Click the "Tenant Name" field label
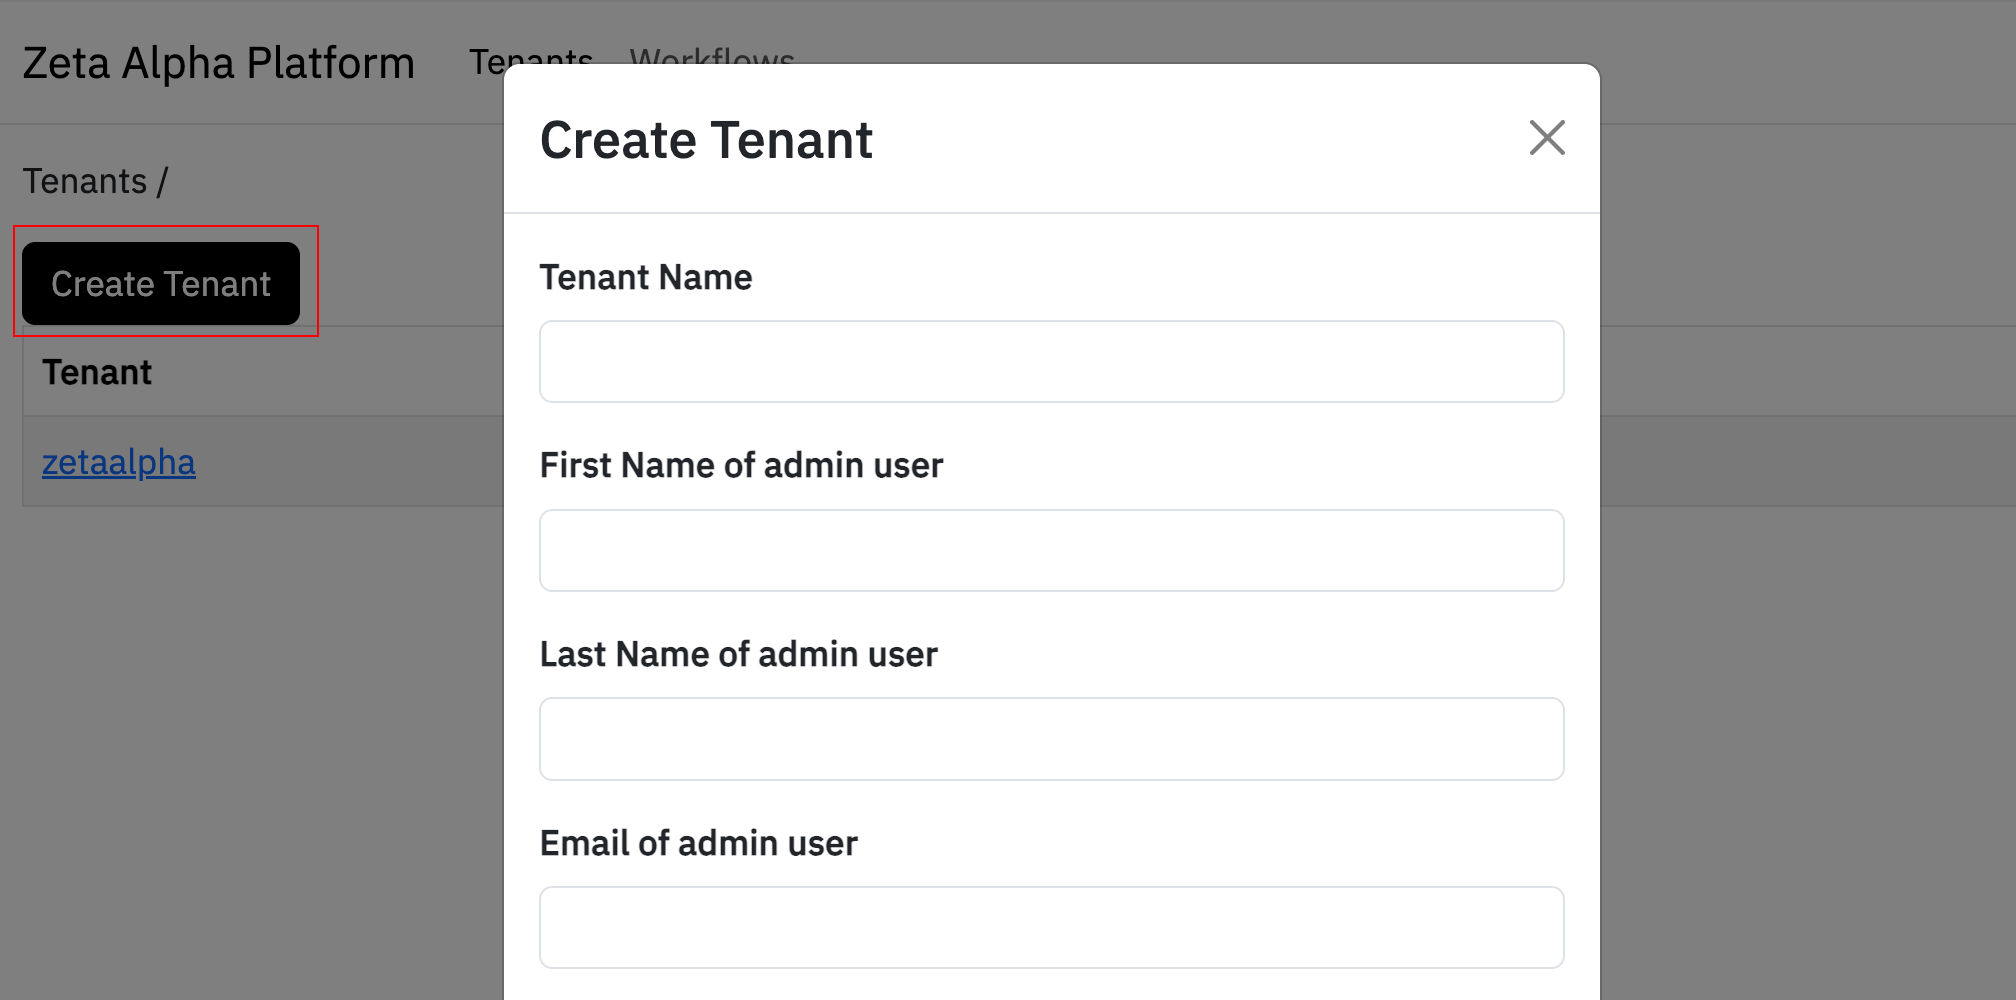2016x1000 pixels. [645, 277]
